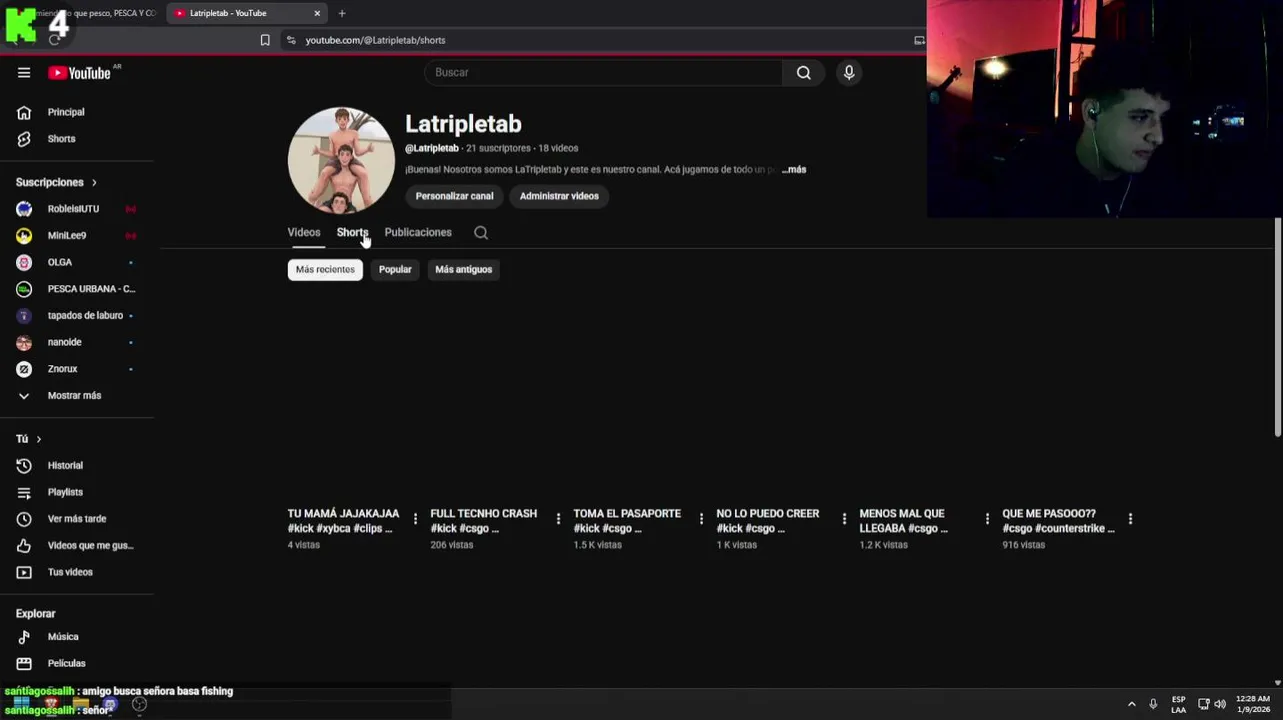Open Principal home icon in sidebar
The height and width of the screenshot is (720, 1283).
pos(24,112)
